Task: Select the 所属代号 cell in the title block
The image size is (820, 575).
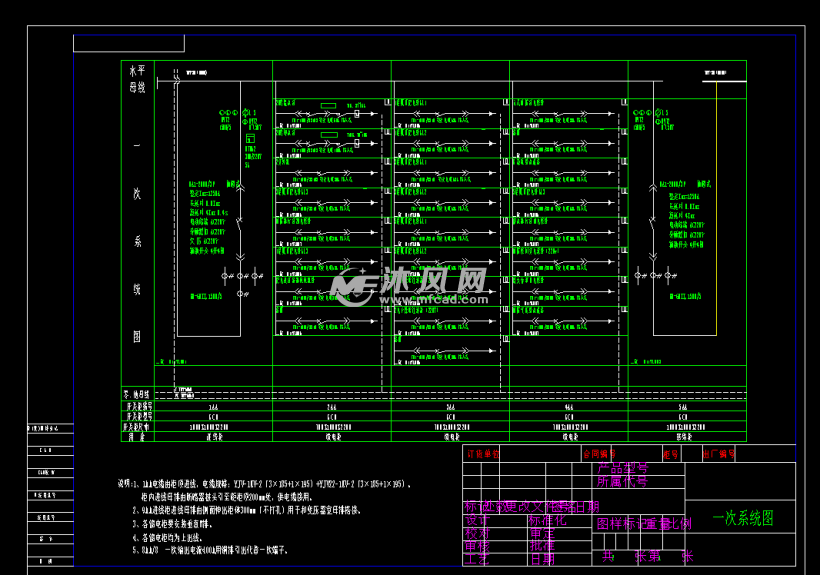Action: pos(622,481)
